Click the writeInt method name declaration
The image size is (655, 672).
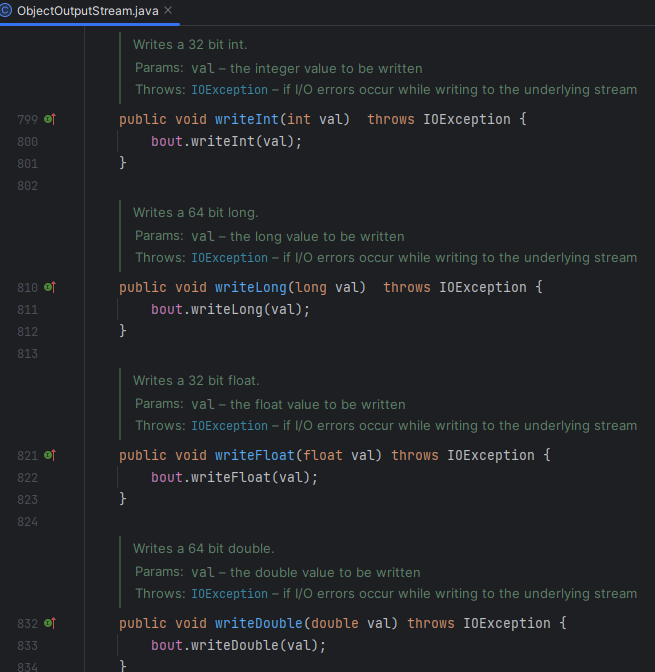[246, 119]
